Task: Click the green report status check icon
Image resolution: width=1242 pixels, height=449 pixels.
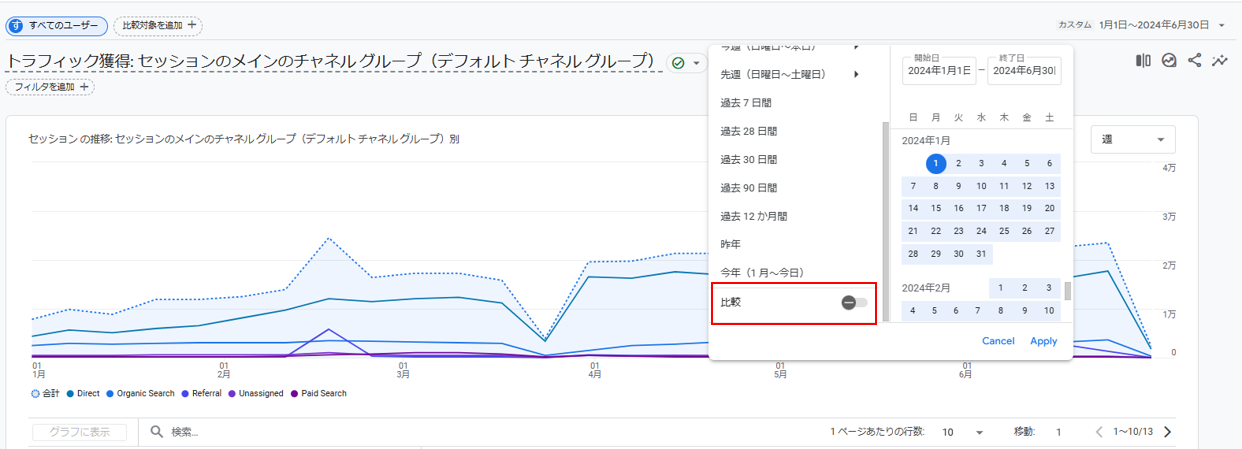Action: [678, 63]
